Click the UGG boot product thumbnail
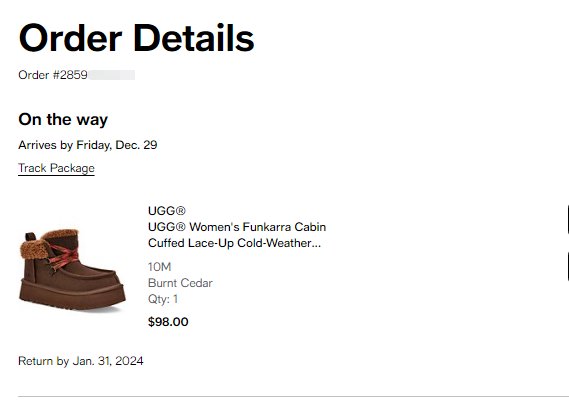This screenshot has width=569, height=405. (x=72, y=269)
